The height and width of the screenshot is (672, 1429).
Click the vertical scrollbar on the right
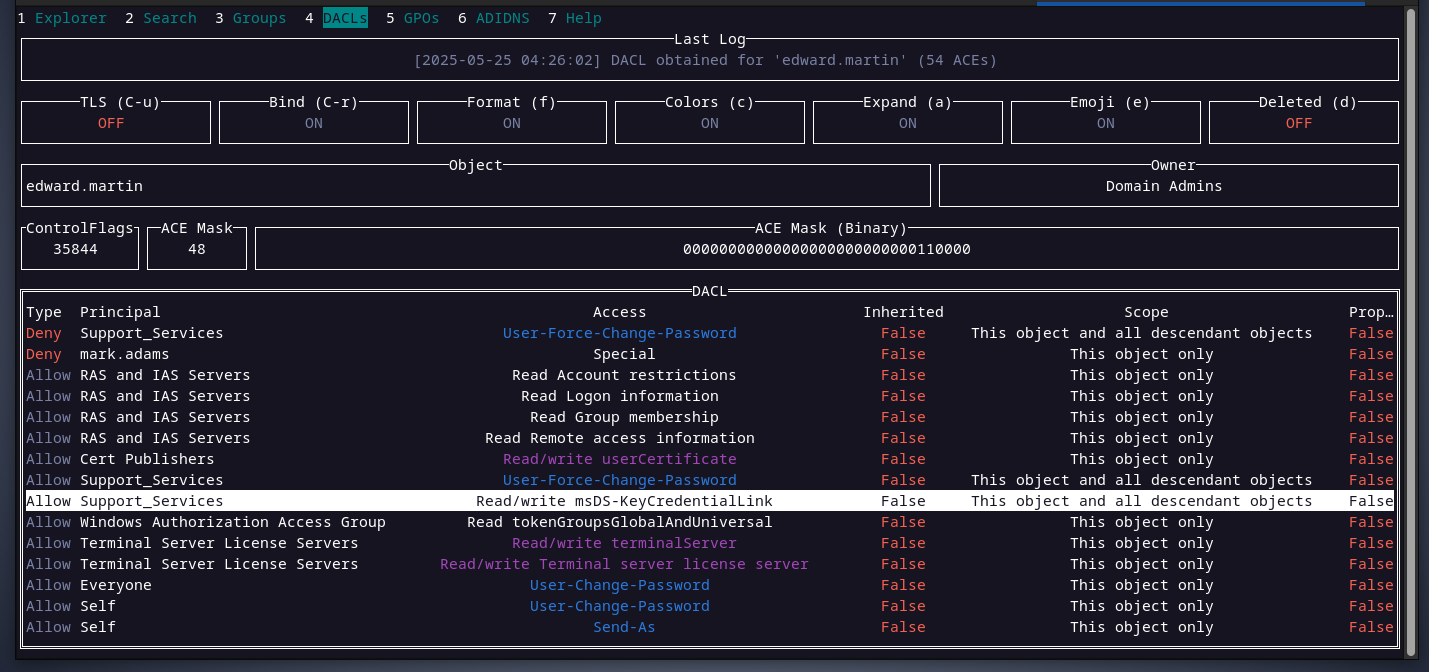click(x=1410, y=330)
